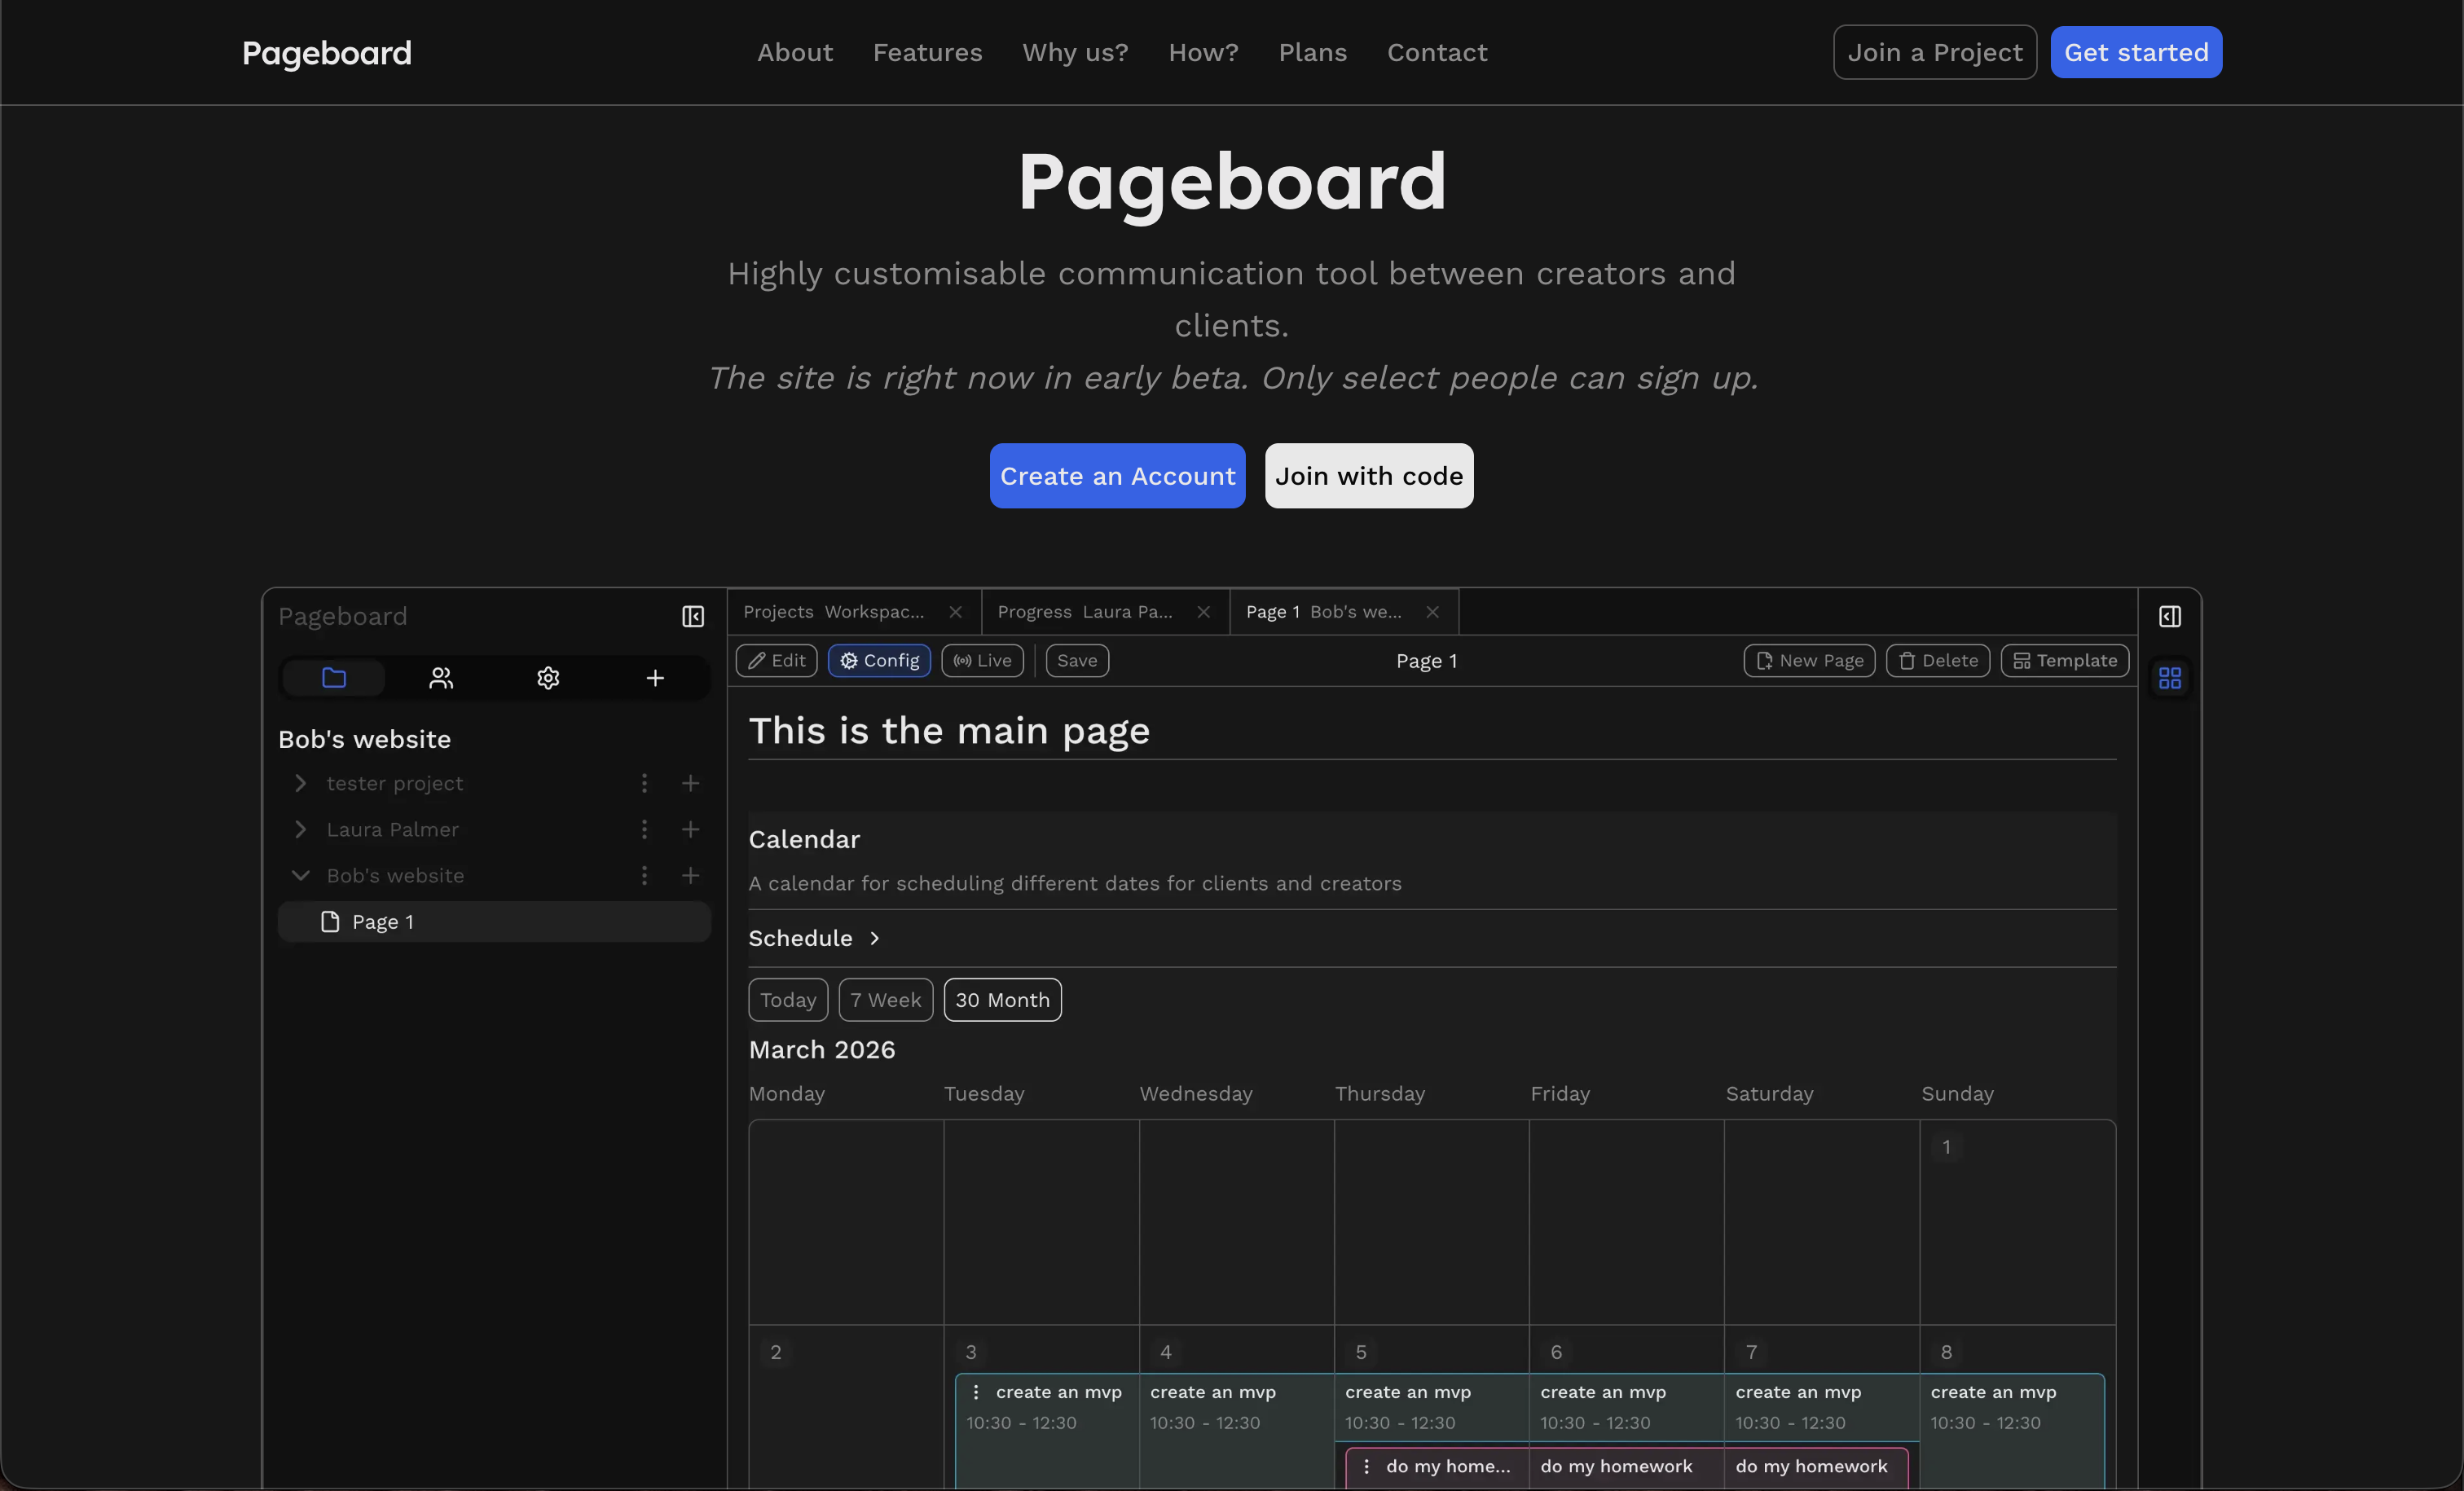Switch to Edit mode
Image resolution: width=2464 pixels, height=1491 pixels.
[777, 660]
